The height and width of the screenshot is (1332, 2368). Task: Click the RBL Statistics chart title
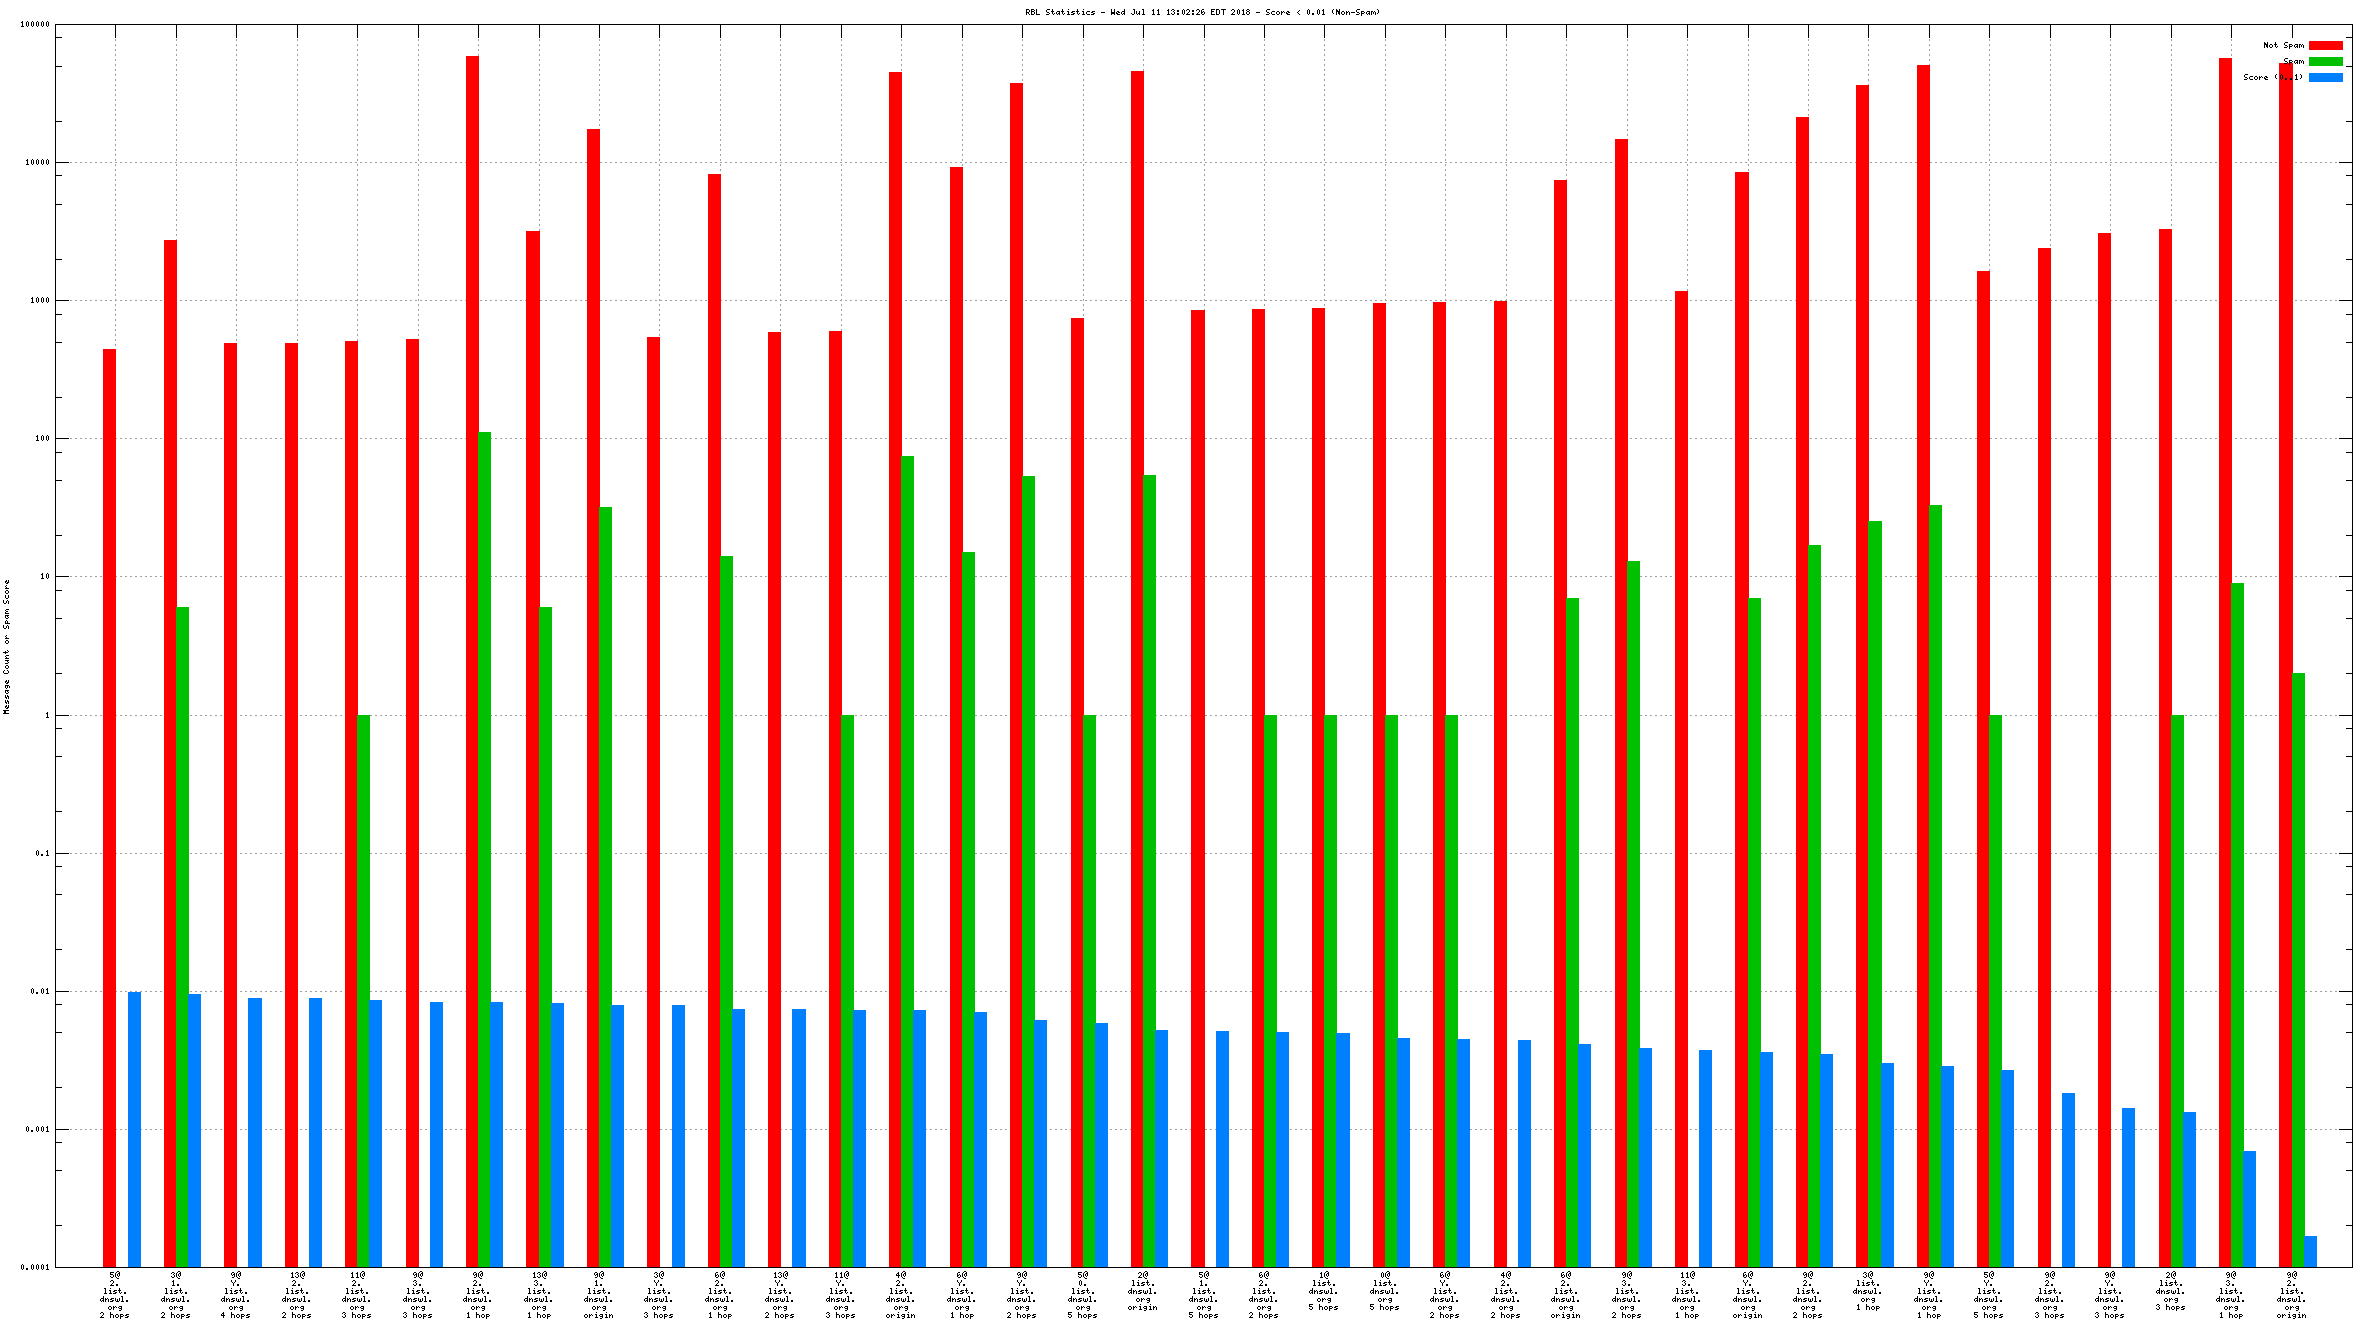(1202, 12)
